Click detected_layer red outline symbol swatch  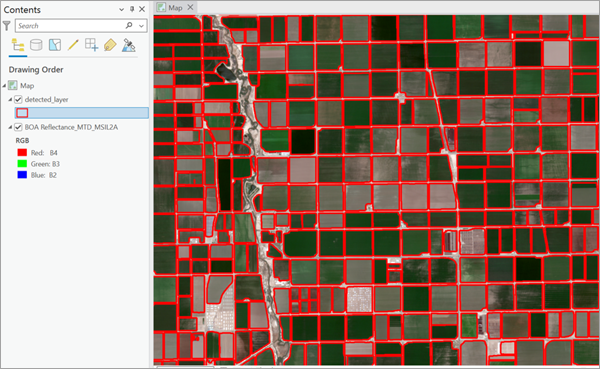(23, 113)
